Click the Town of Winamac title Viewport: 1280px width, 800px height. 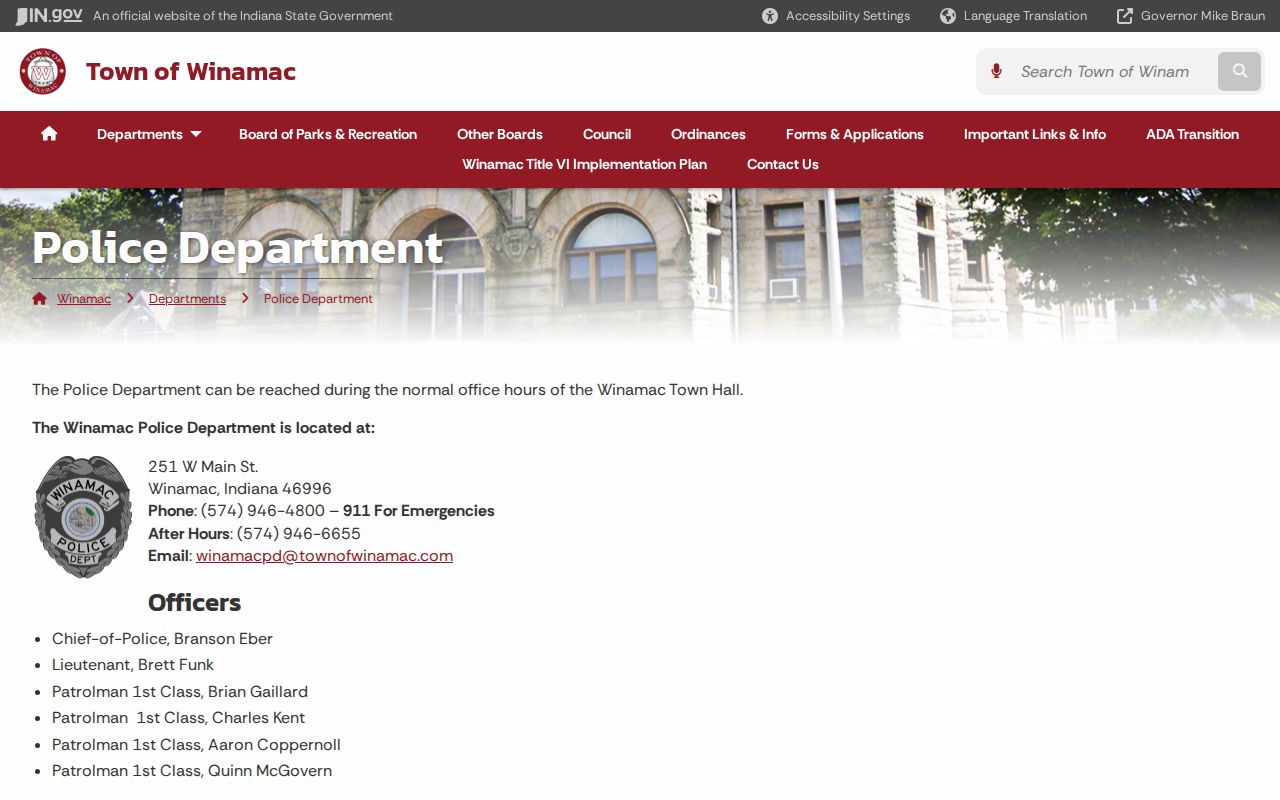pyautogui.click(x=191, y=71)
